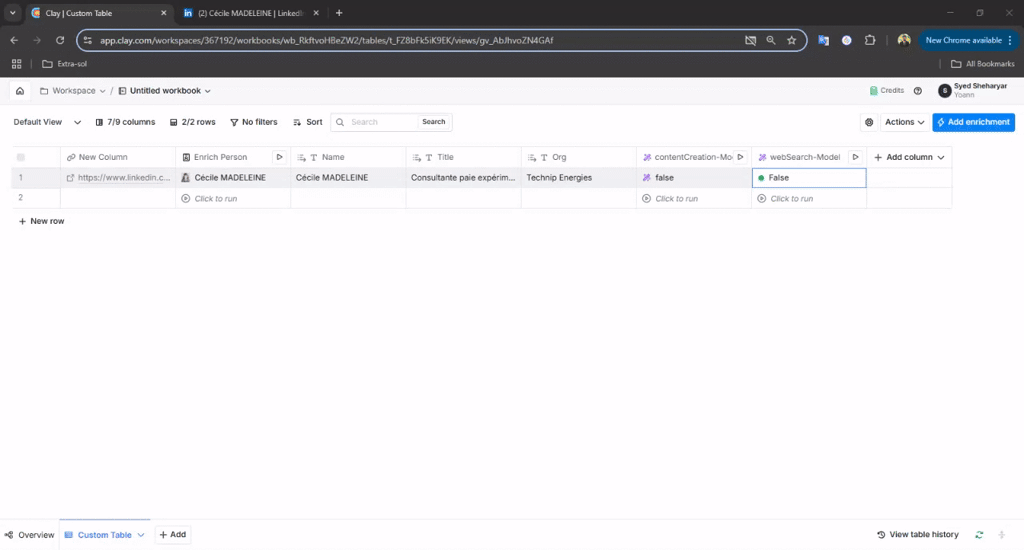Run the Enrich Person column play button
Viewport: 1024px width, 550px height.
(279, 157)
